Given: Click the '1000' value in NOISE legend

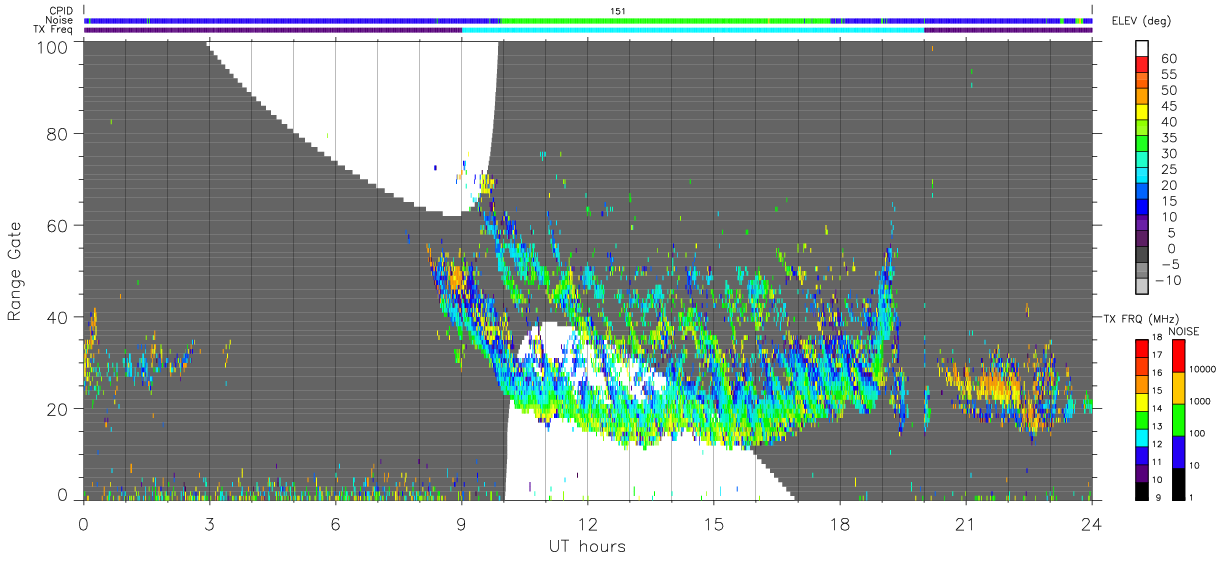Looking at the screenshot, I should coord(1199,401).
